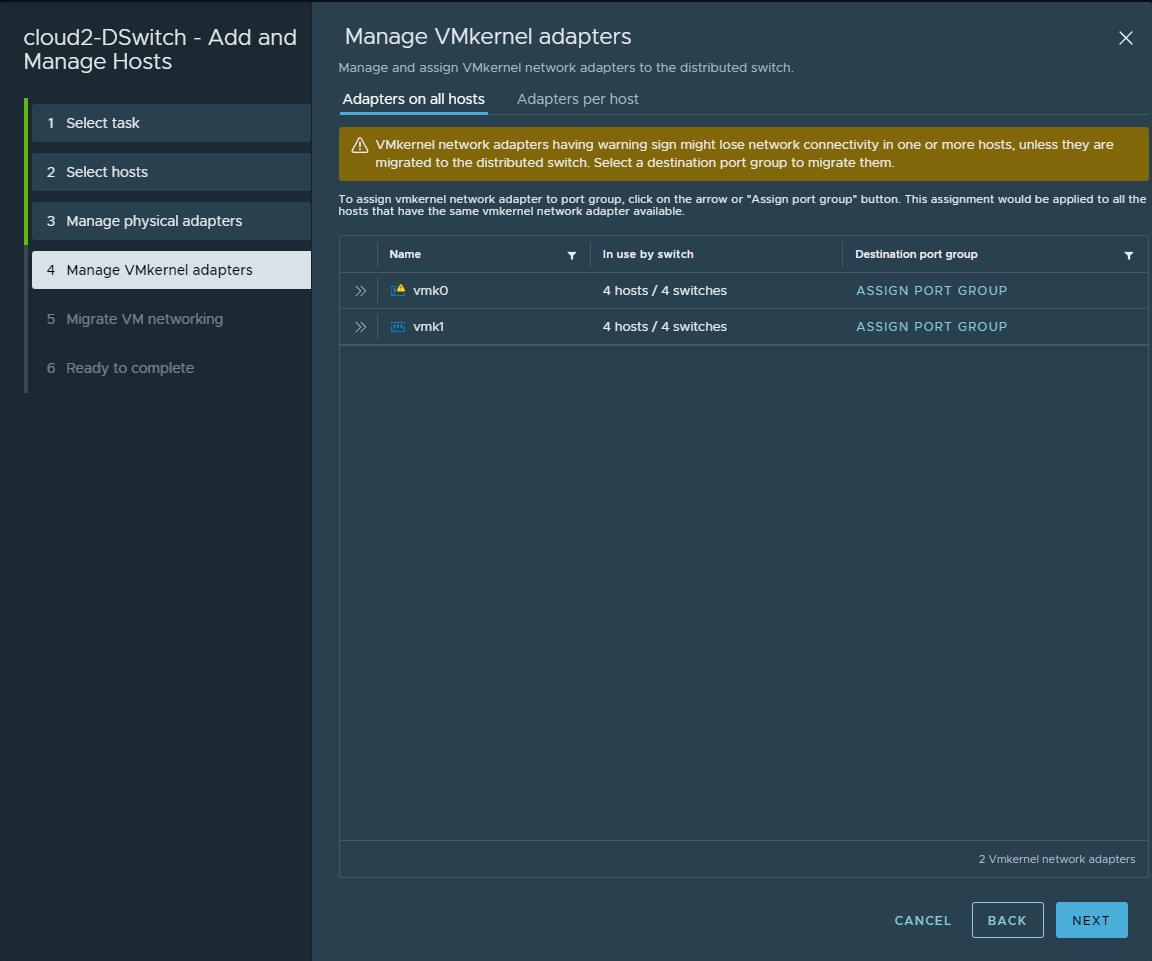Expand the vmk1 row details arrow
The image size is (1152, 961).
point(360,327)
